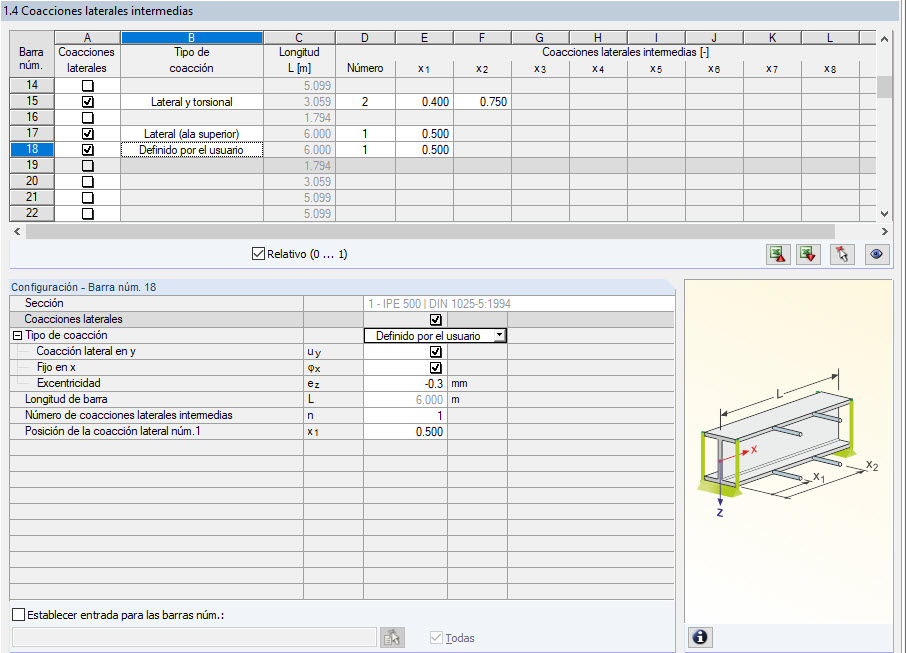906x653 pixels.
Task: Toggle Coacción lateral en y checkbox
Action: (x=436, y=352)
